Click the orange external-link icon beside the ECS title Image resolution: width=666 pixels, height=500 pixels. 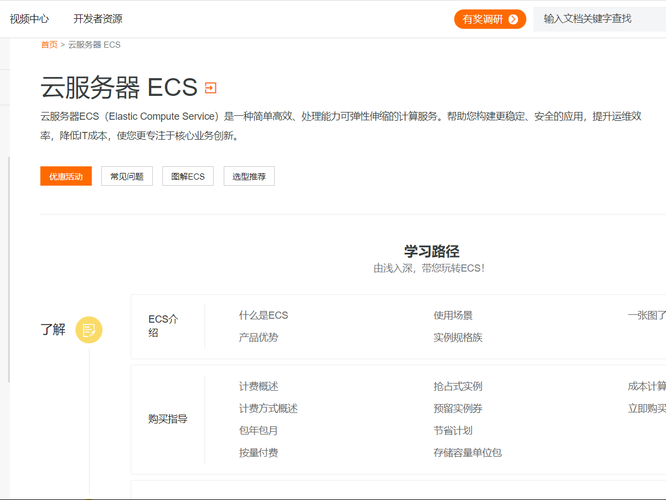tap(211, 88)
